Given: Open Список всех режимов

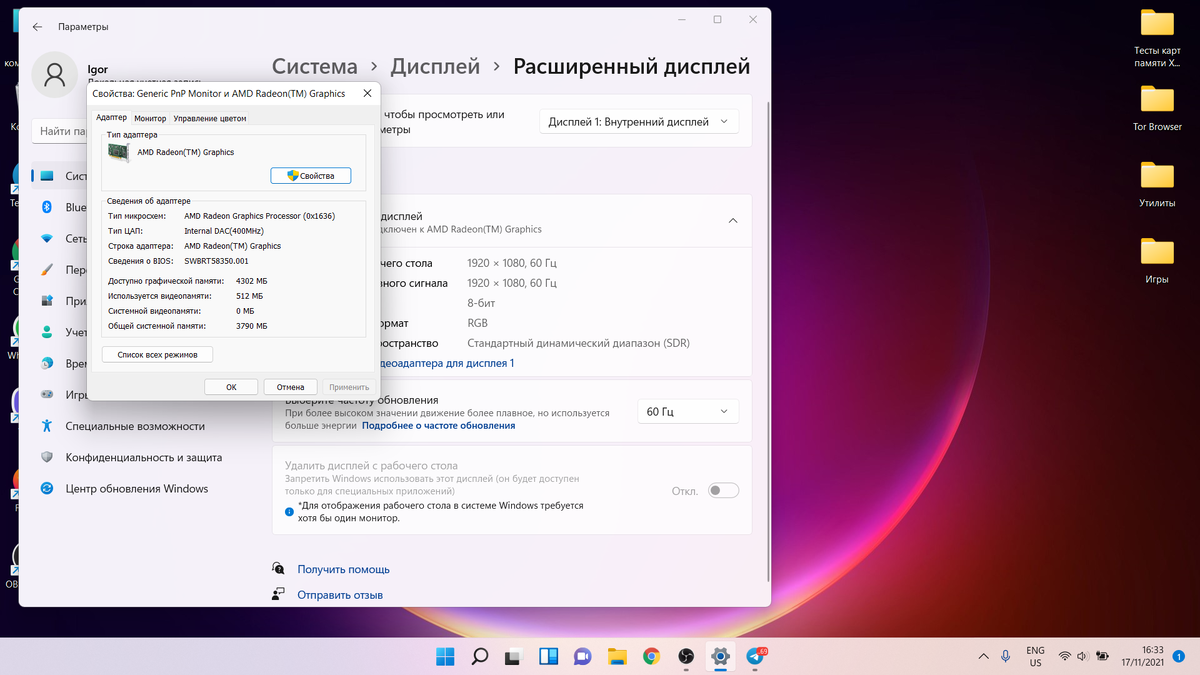Looking at the screenshot, I should 156,354.
